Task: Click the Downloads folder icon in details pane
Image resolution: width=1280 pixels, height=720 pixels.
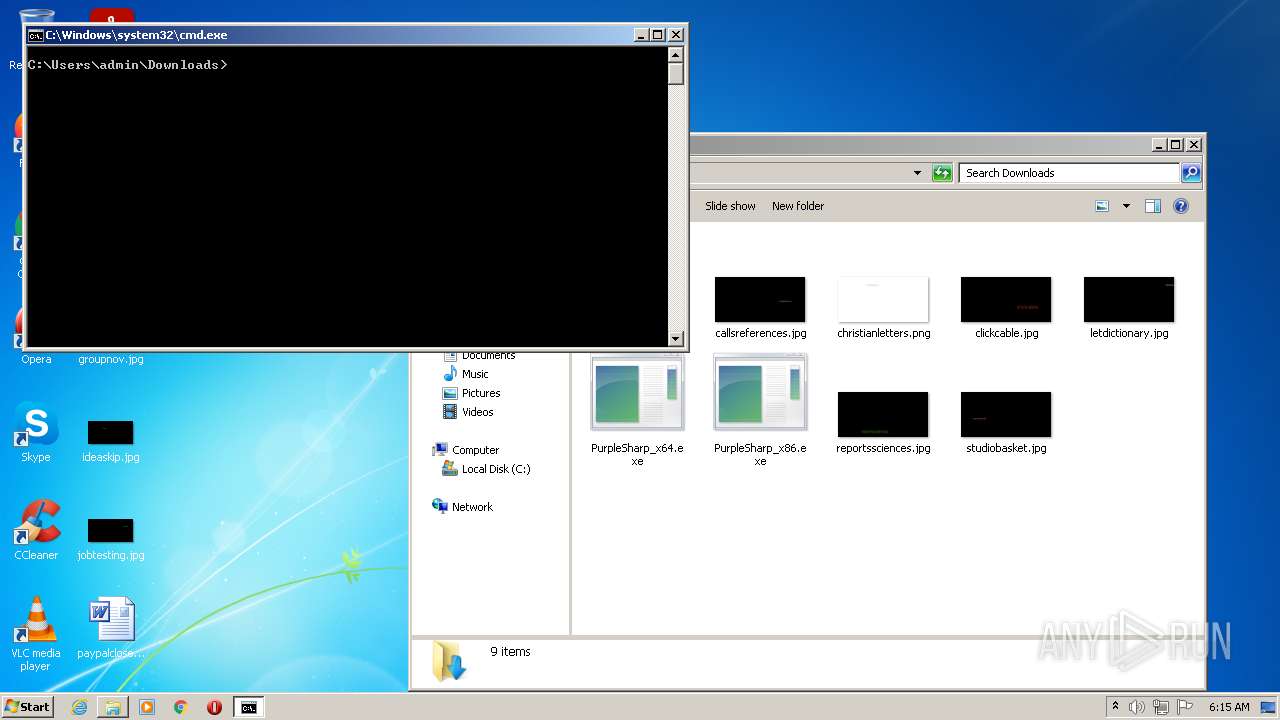Action: (449, 662)
